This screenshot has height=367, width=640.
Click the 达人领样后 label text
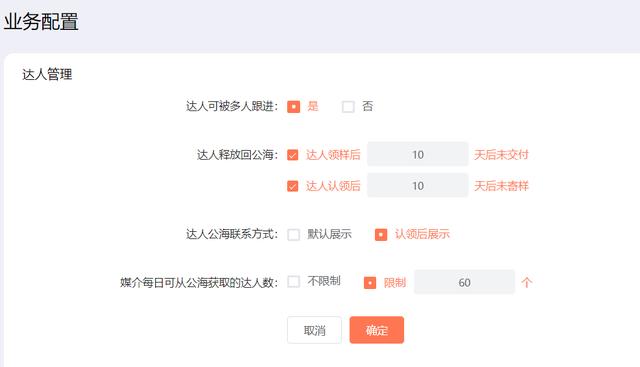[x=333, y=155]
